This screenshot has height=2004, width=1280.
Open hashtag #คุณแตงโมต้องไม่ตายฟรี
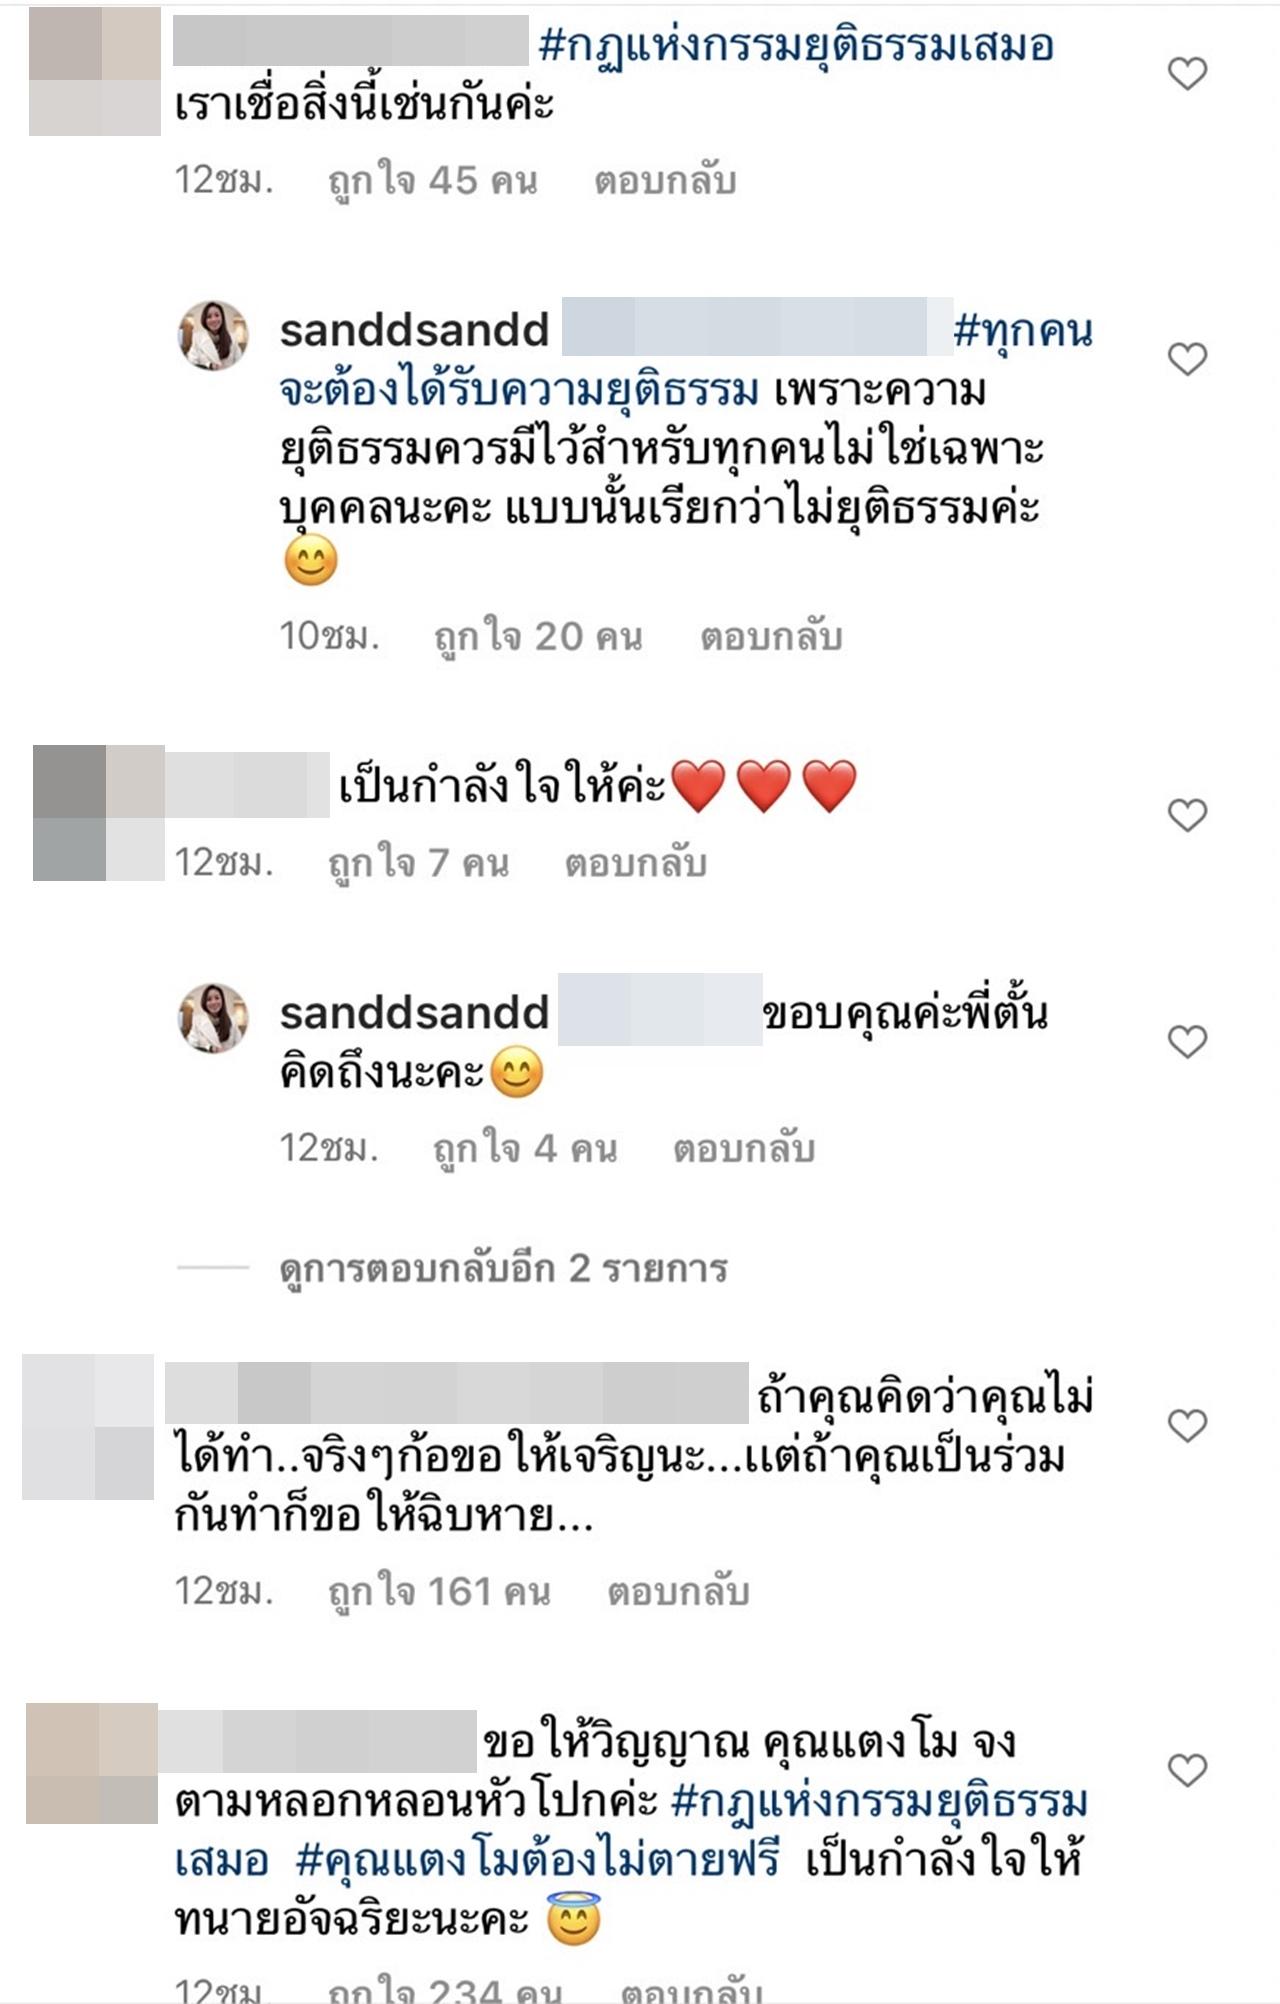[x=538, y=1861]
